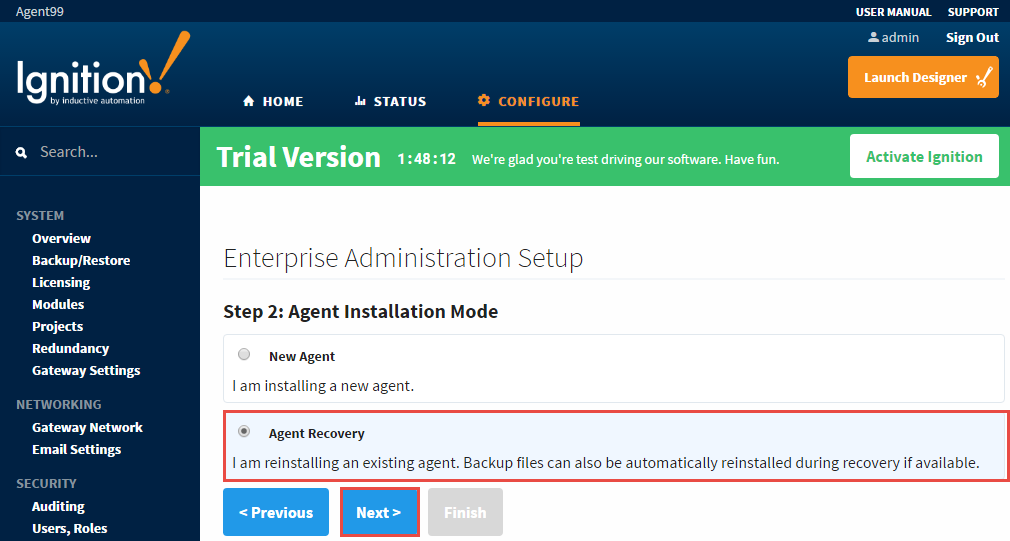Open the Support link
Image resolution: width=1010 pixels, height=541 pixels.
(x=973, y=12)
